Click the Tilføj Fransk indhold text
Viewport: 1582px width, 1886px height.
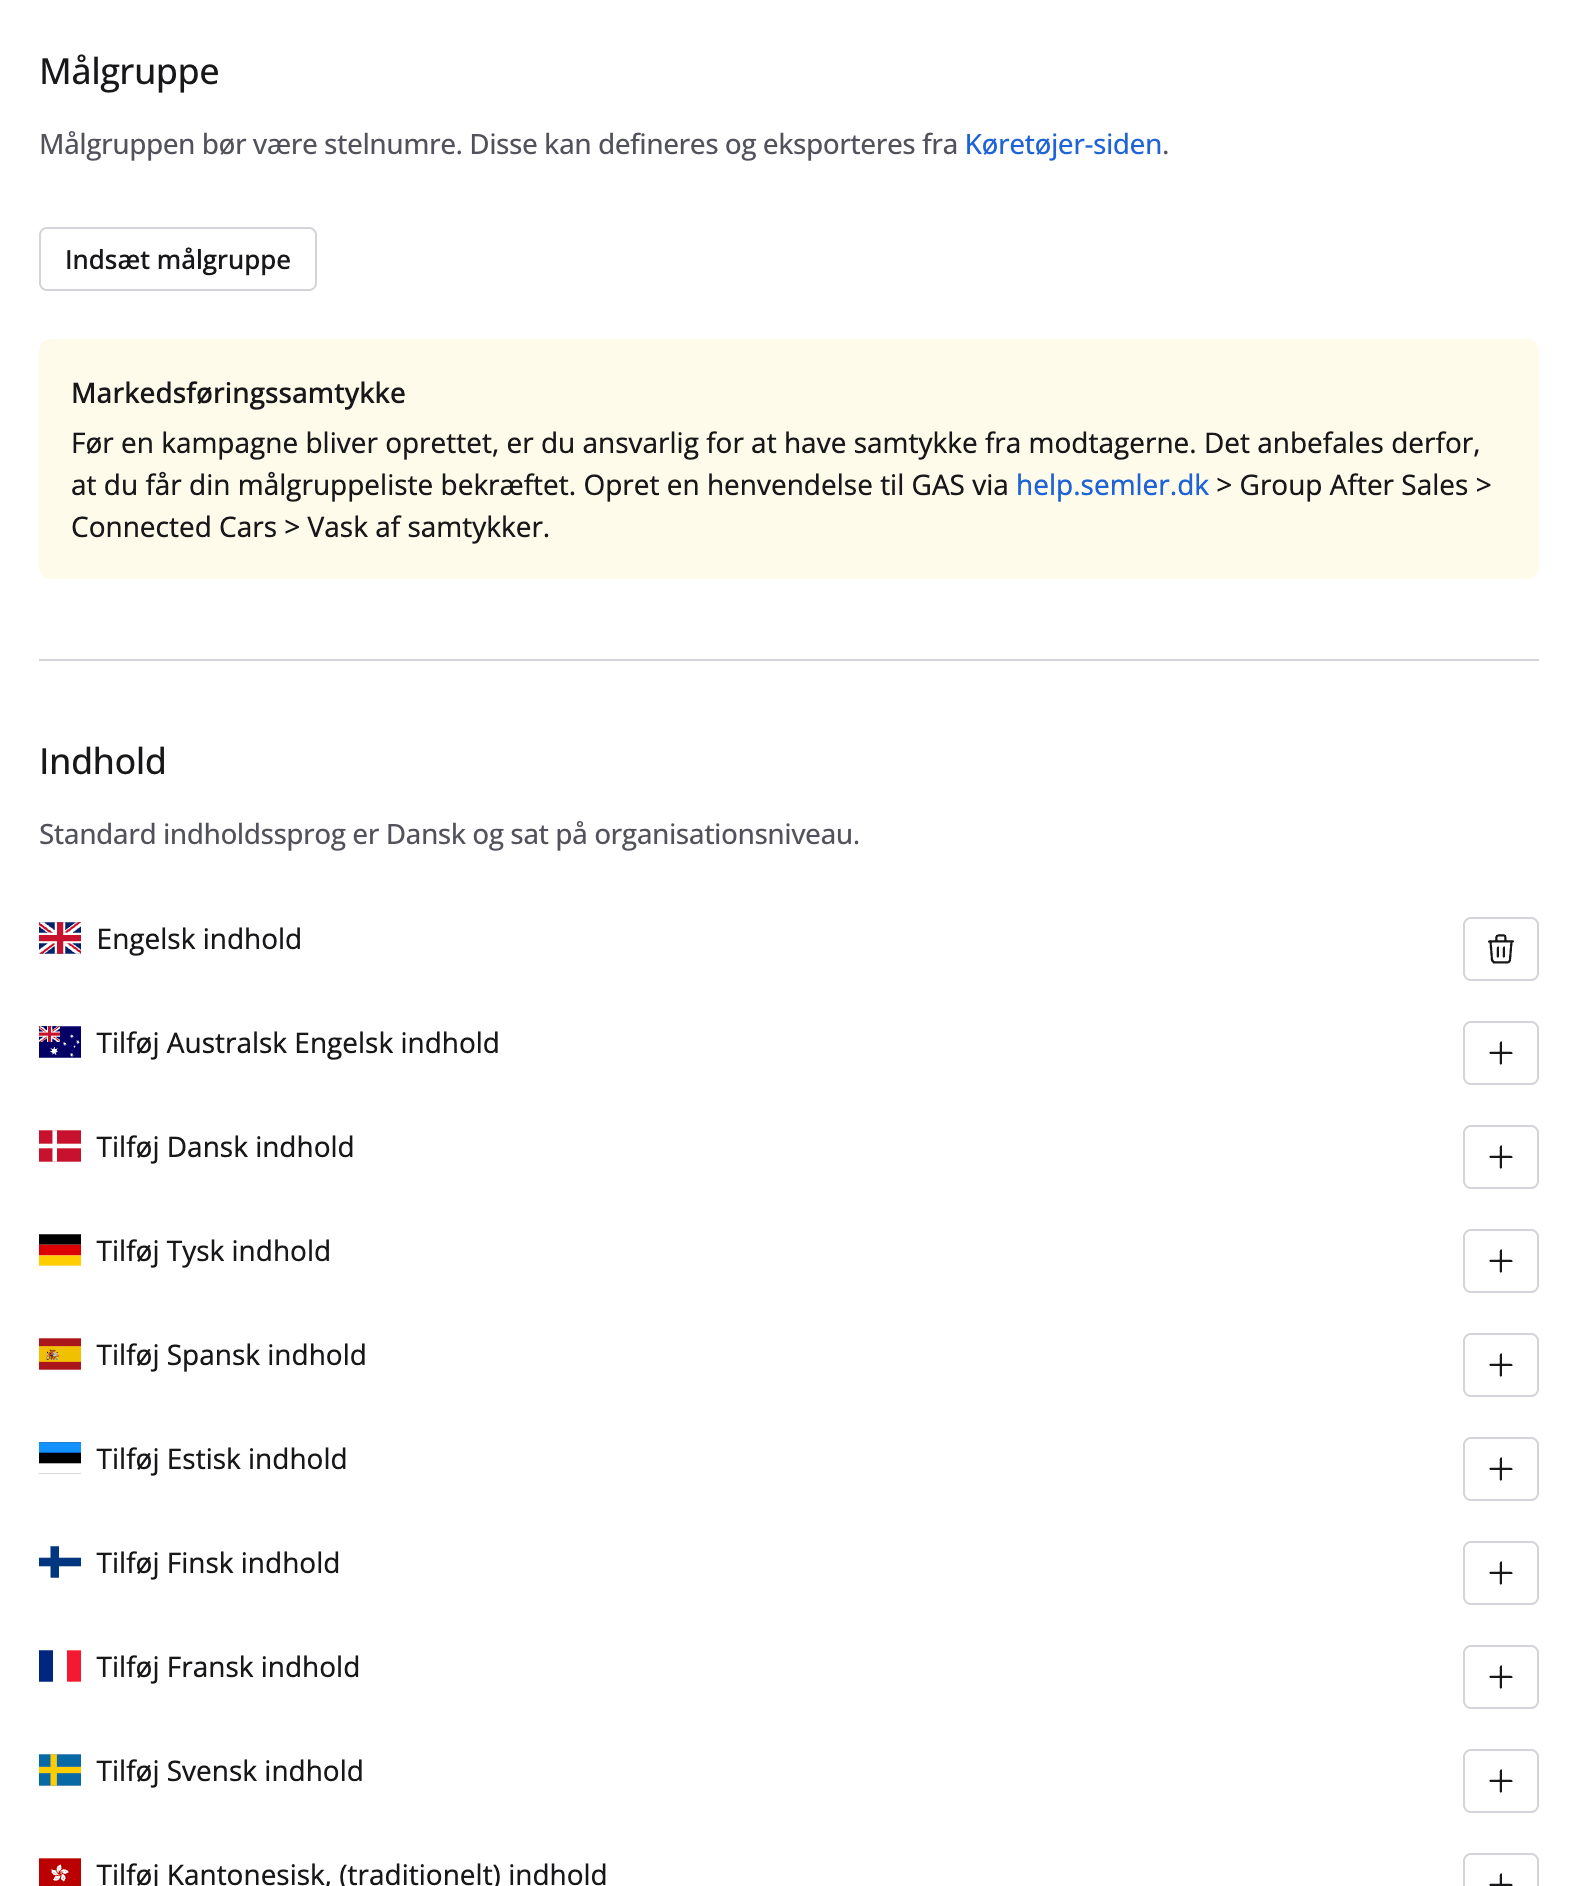(228, 1667)
